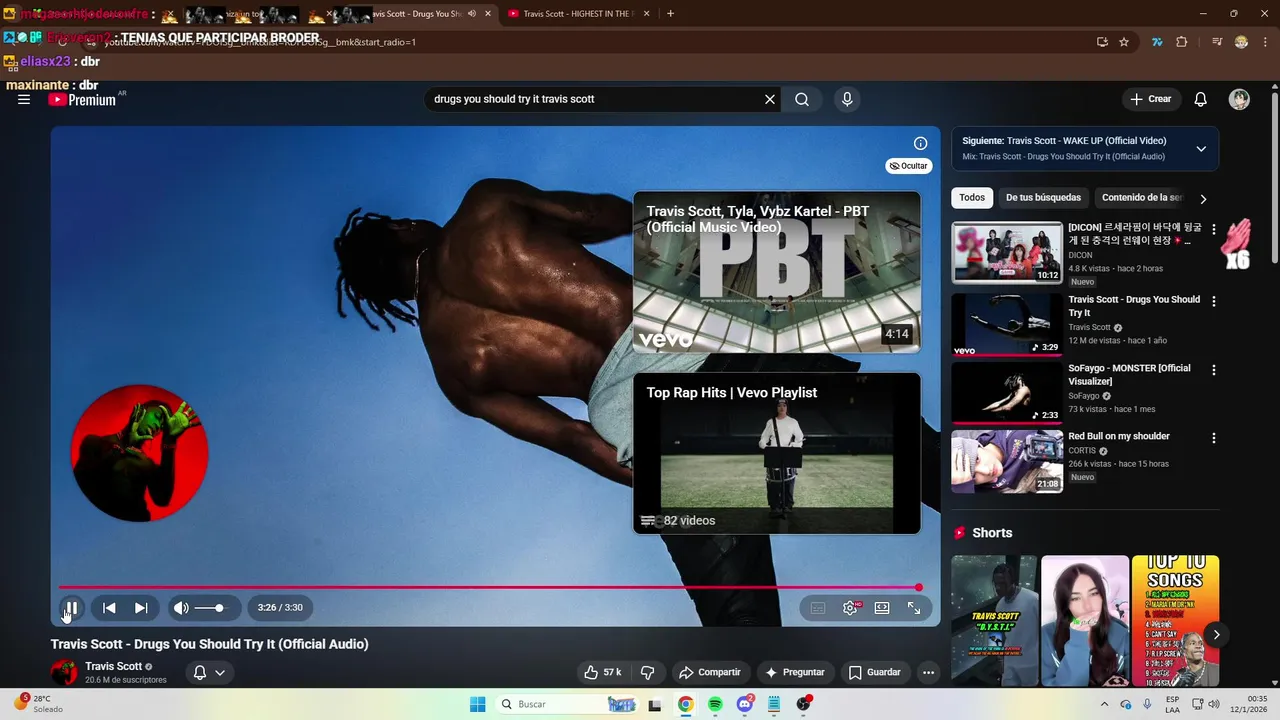Show hidden system tray icons chevron
The width and height of the screenshot is (1280, 720).
pos(1104,704)
